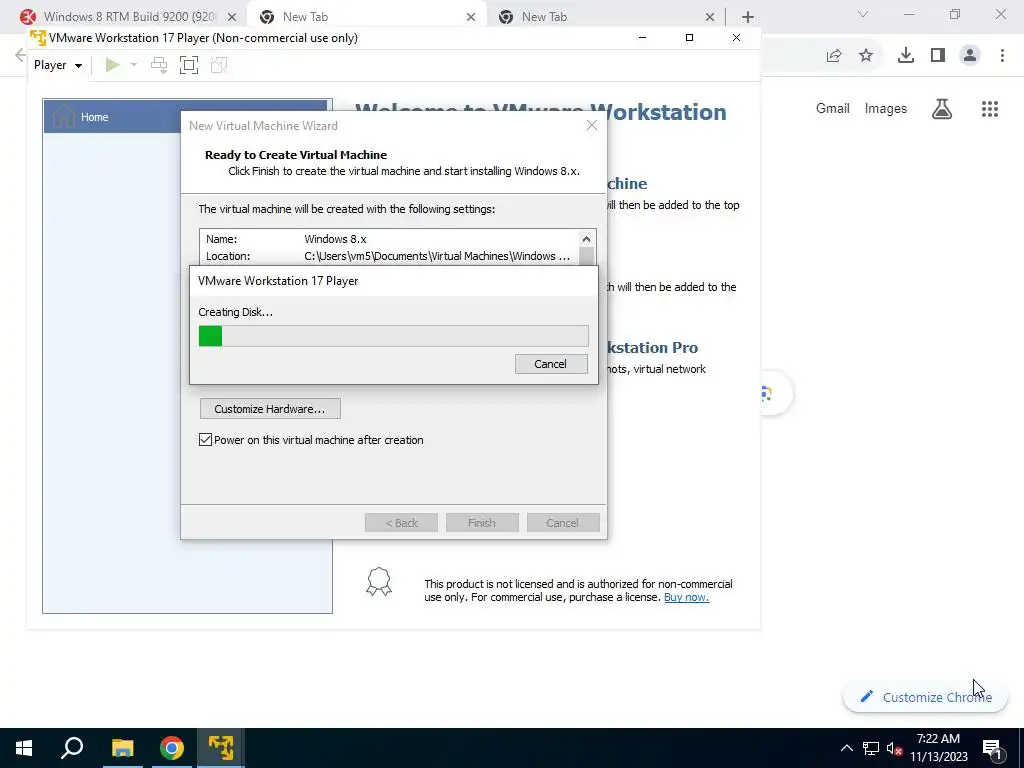Open Customize Hardware settings
This screenshot has height=768, width=1024.
coord(270,409)
